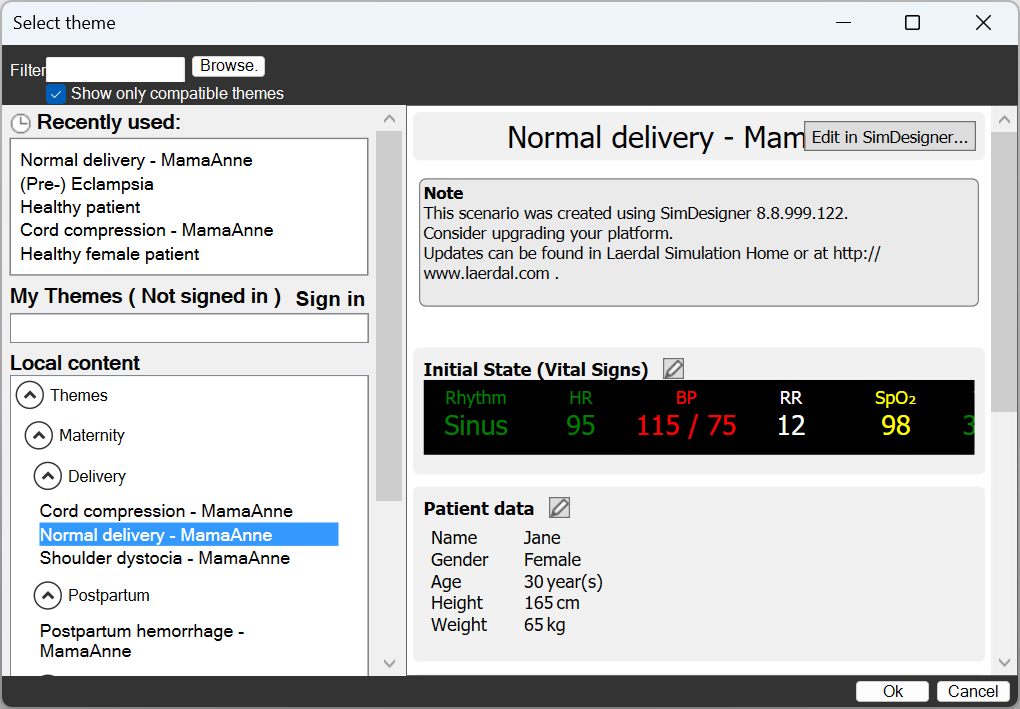Collapse the Themes tree node

30,395
